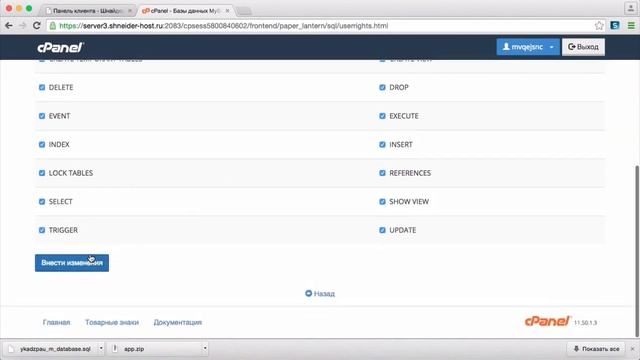Open a new browser tab
The height and width of the screenshot is (360, 640).
pos(244,11)
